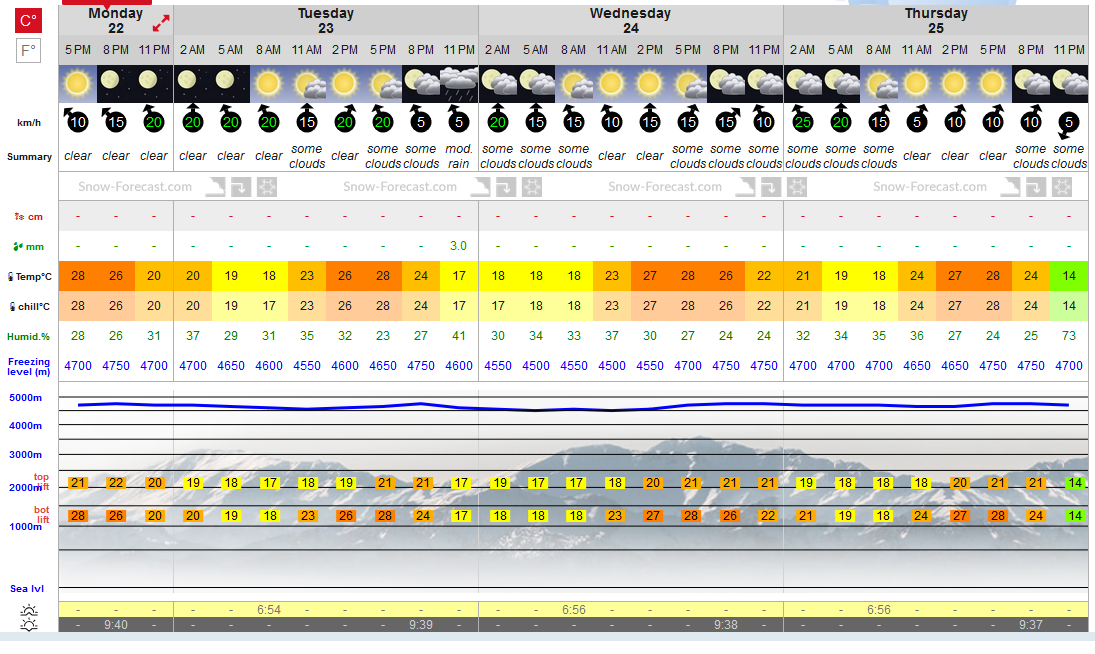Image resolution: width=1095 pixels, height=654 pixels.
Task: Click sunset time 9:40
Action: tap(115, 625)
